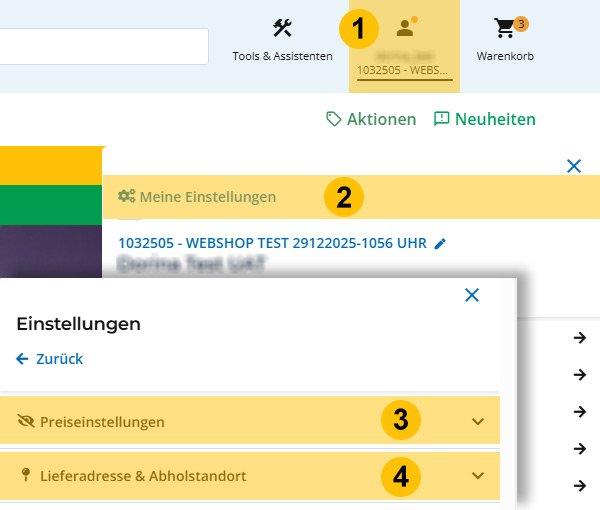Screen dimensions: 600x510
Task: Open the Neuheiten link
Action: click(484, 119)
